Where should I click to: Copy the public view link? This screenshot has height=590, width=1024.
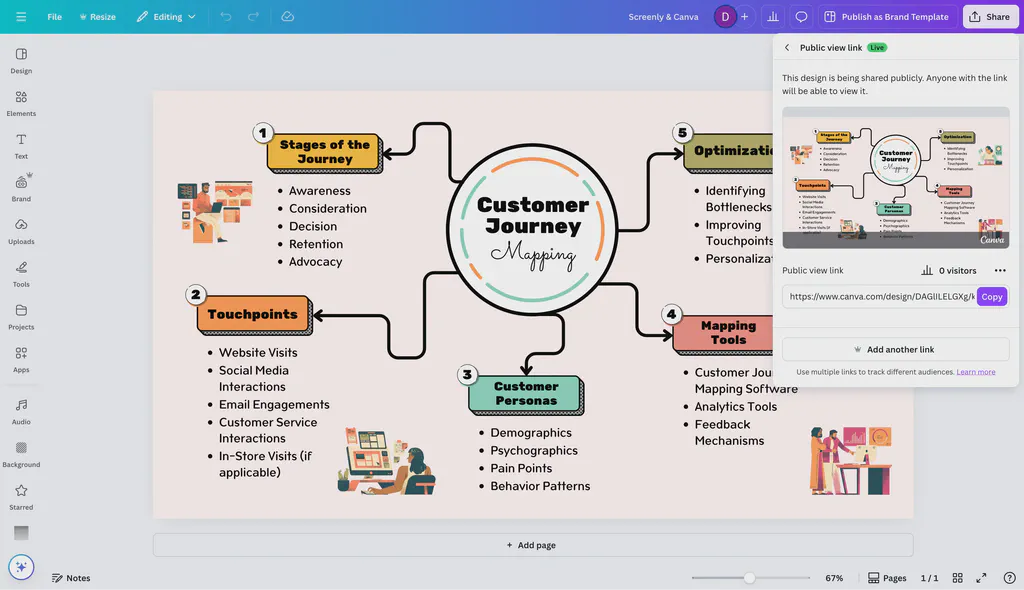pos(991,296)
